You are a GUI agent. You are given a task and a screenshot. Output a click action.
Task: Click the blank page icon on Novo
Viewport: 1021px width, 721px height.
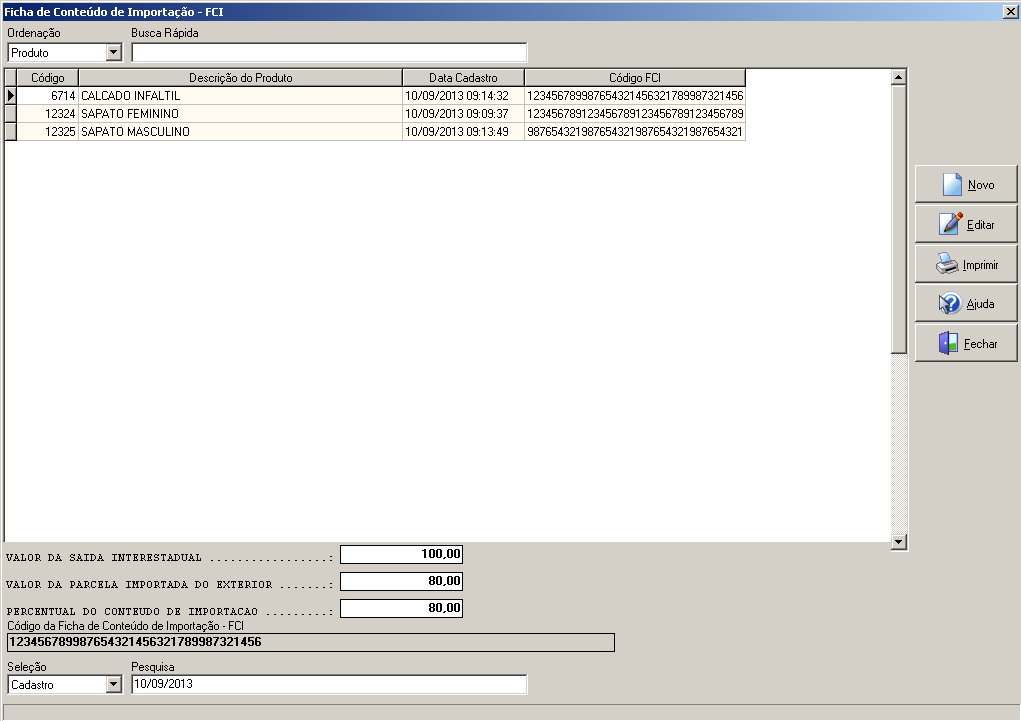952,184
